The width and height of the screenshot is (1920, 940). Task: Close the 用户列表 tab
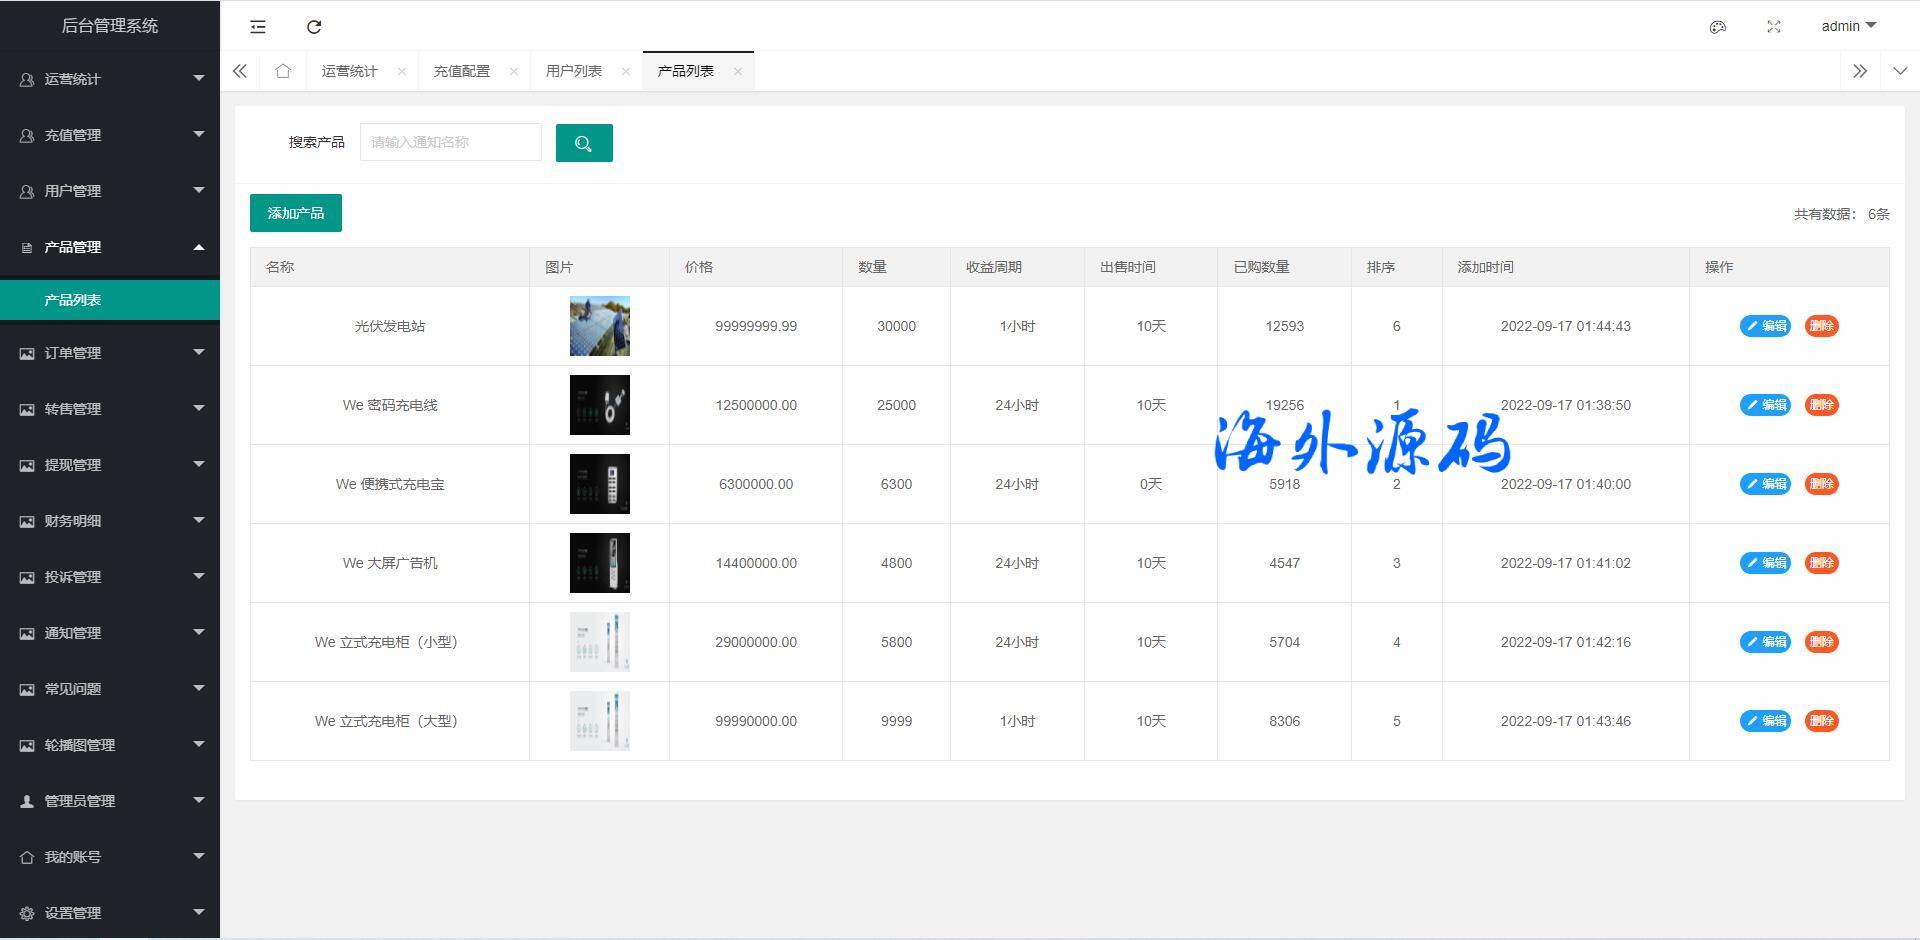626,71
